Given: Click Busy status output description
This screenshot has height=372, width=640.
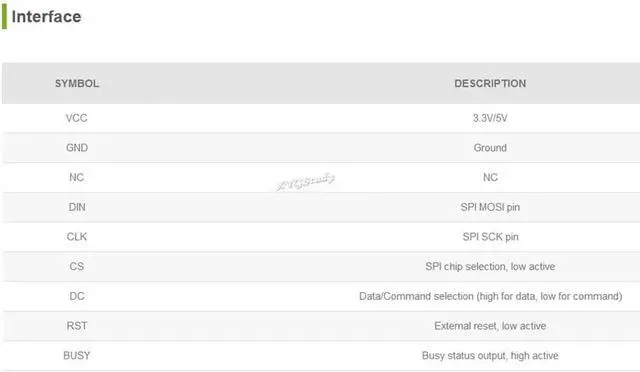Looking at the screenshot, I should (x=490, y=356).
